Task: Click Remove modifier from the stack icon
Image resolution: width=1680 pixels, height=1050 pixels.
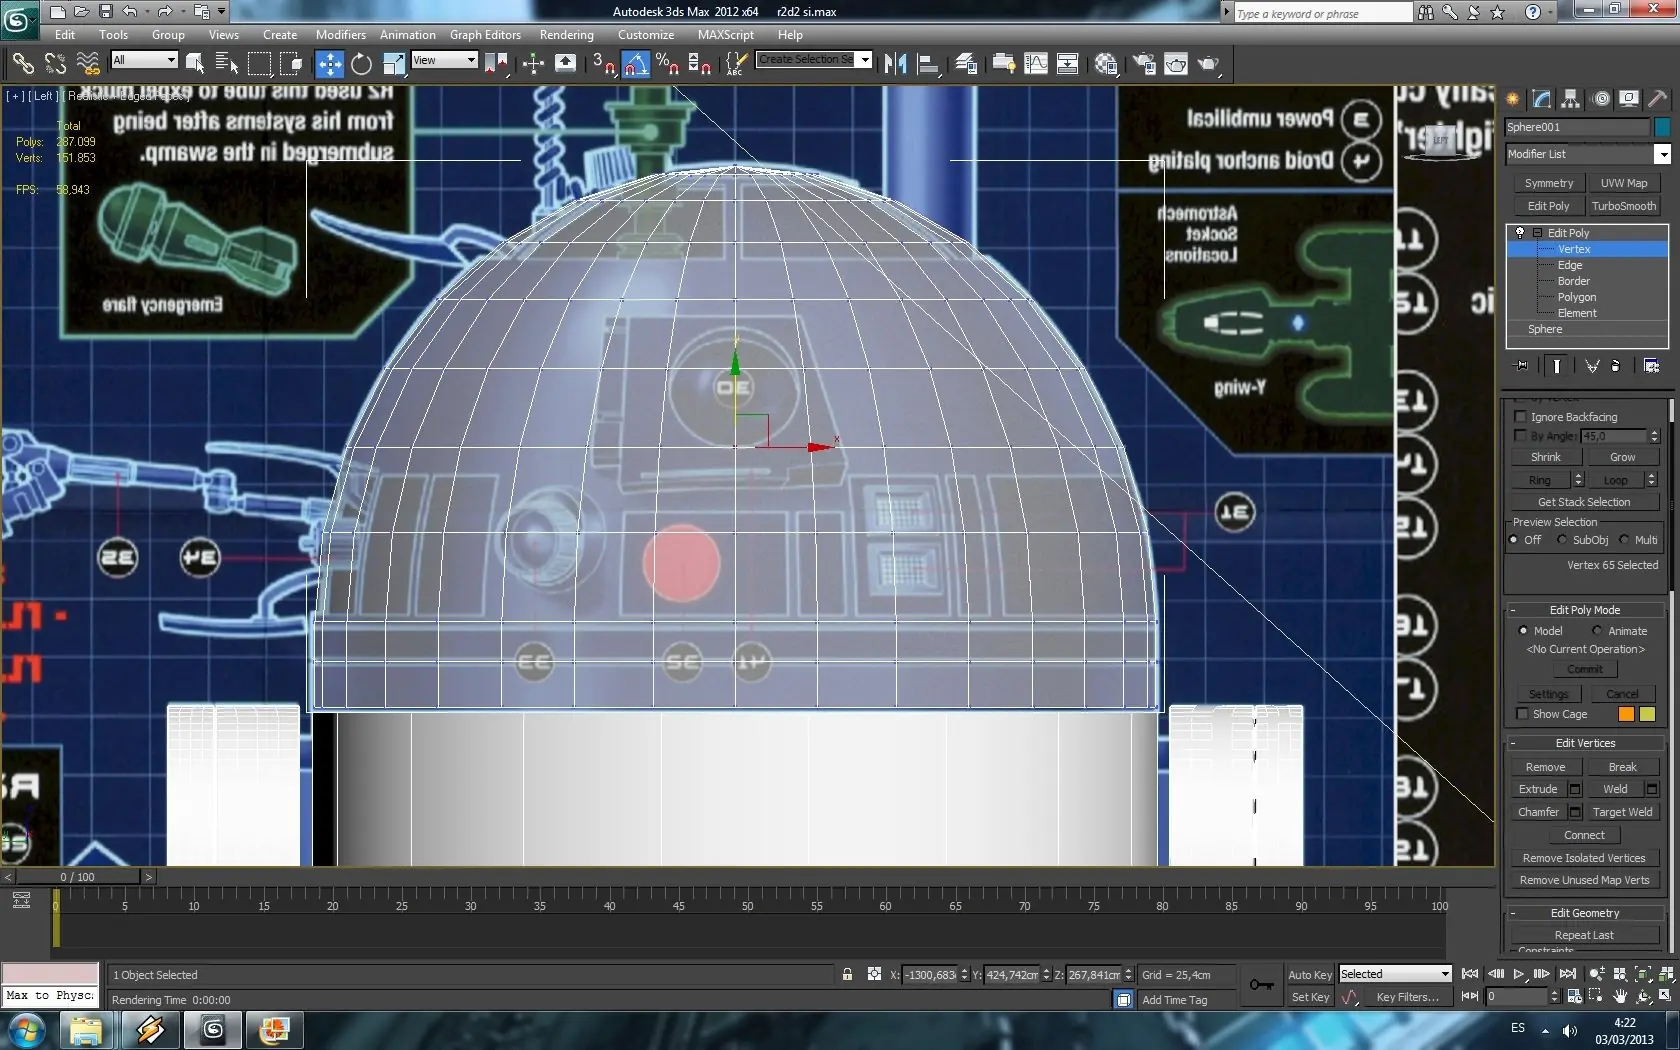Action: coord(1615,366)
